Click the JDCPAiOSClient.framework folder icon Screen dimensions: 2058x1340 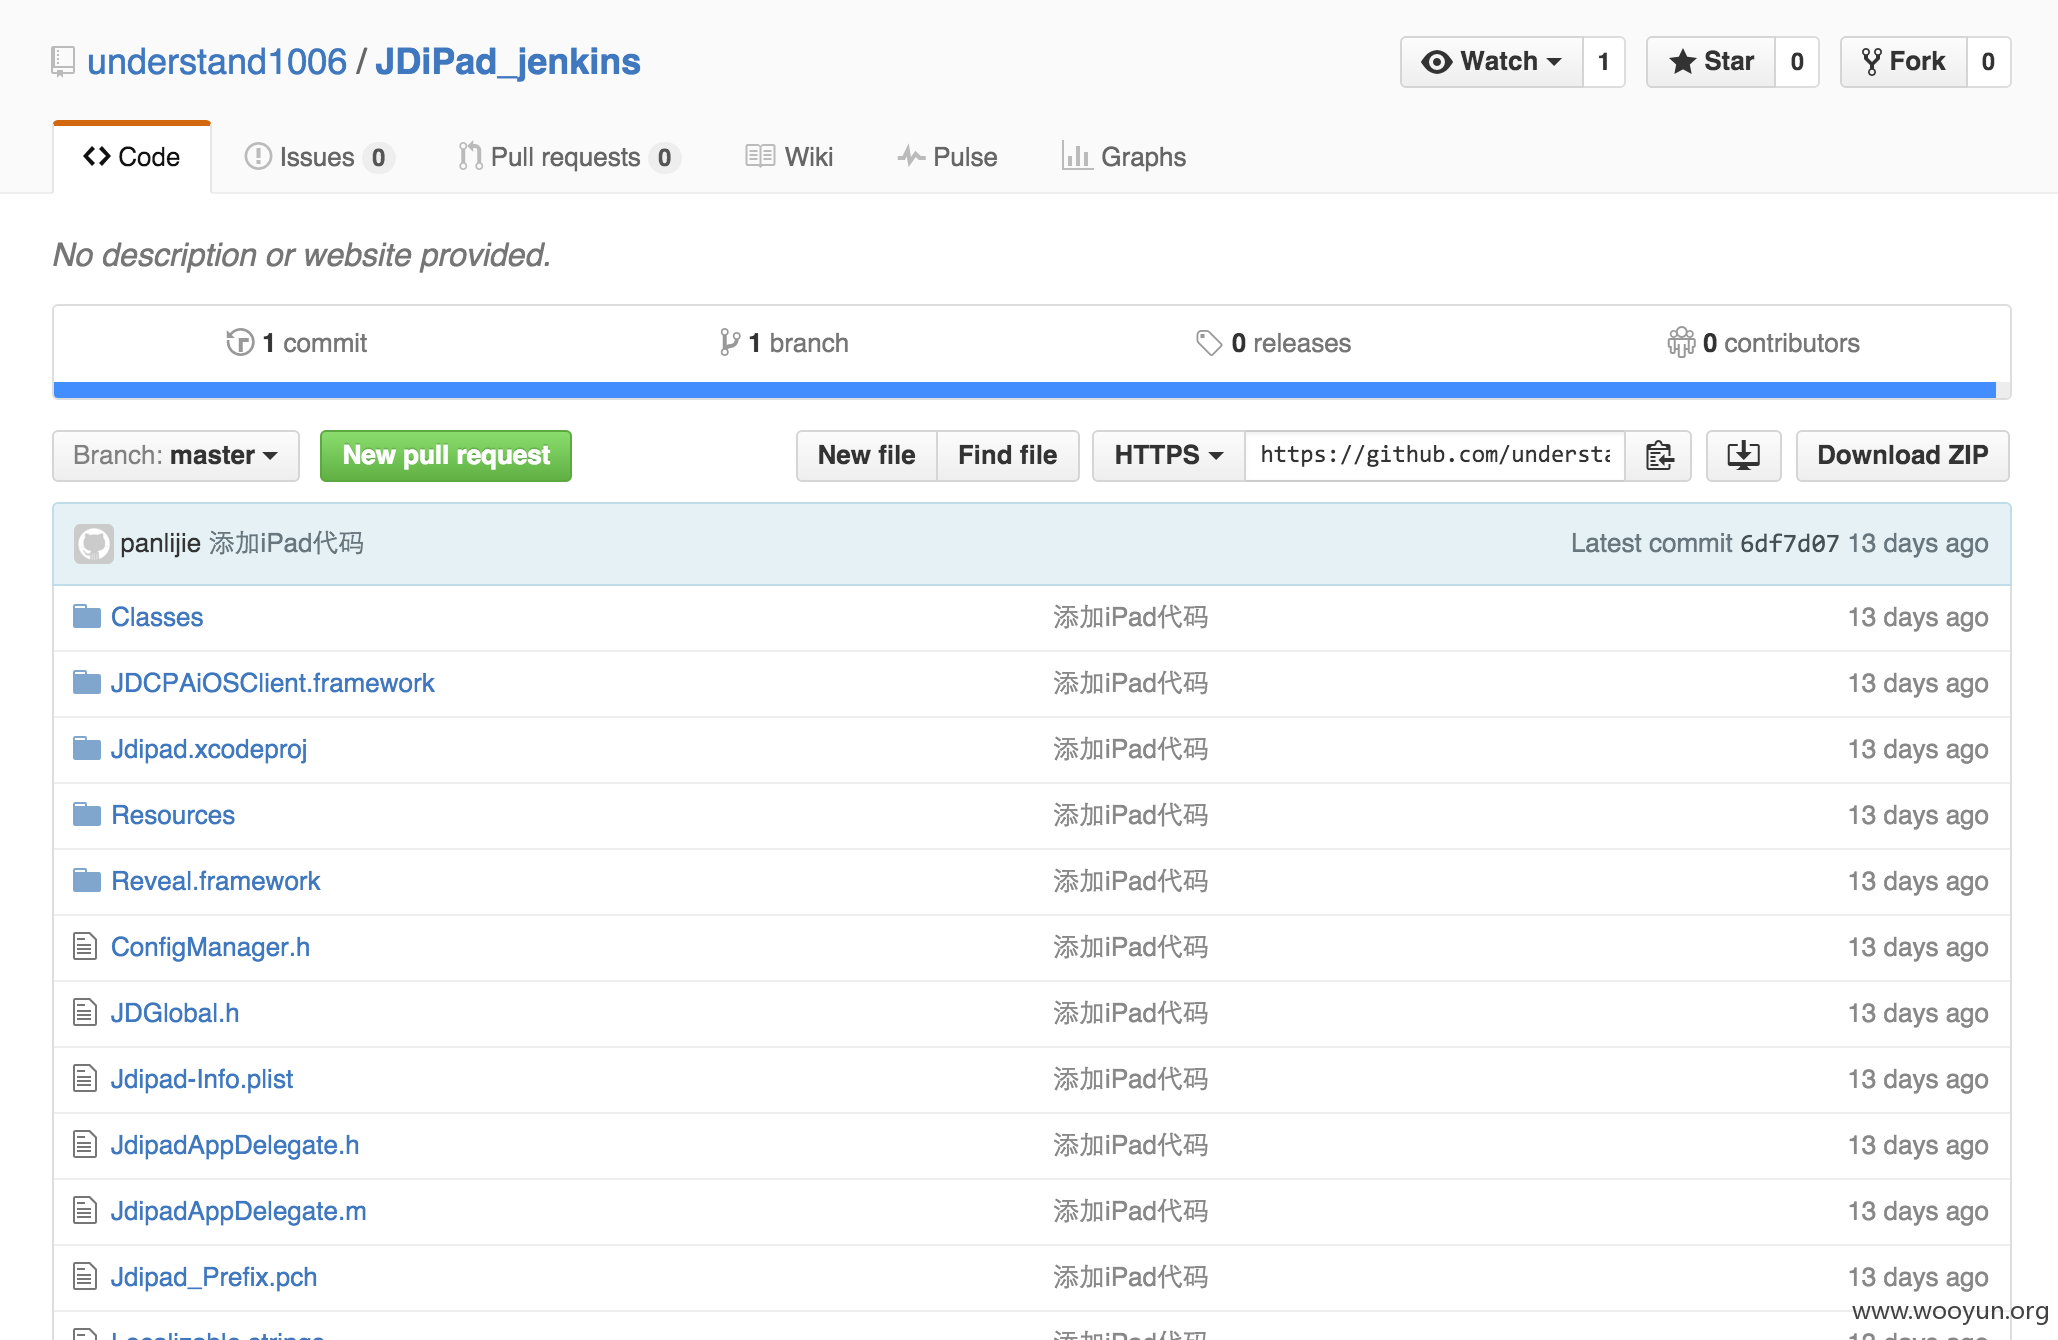tap(87, 683)
